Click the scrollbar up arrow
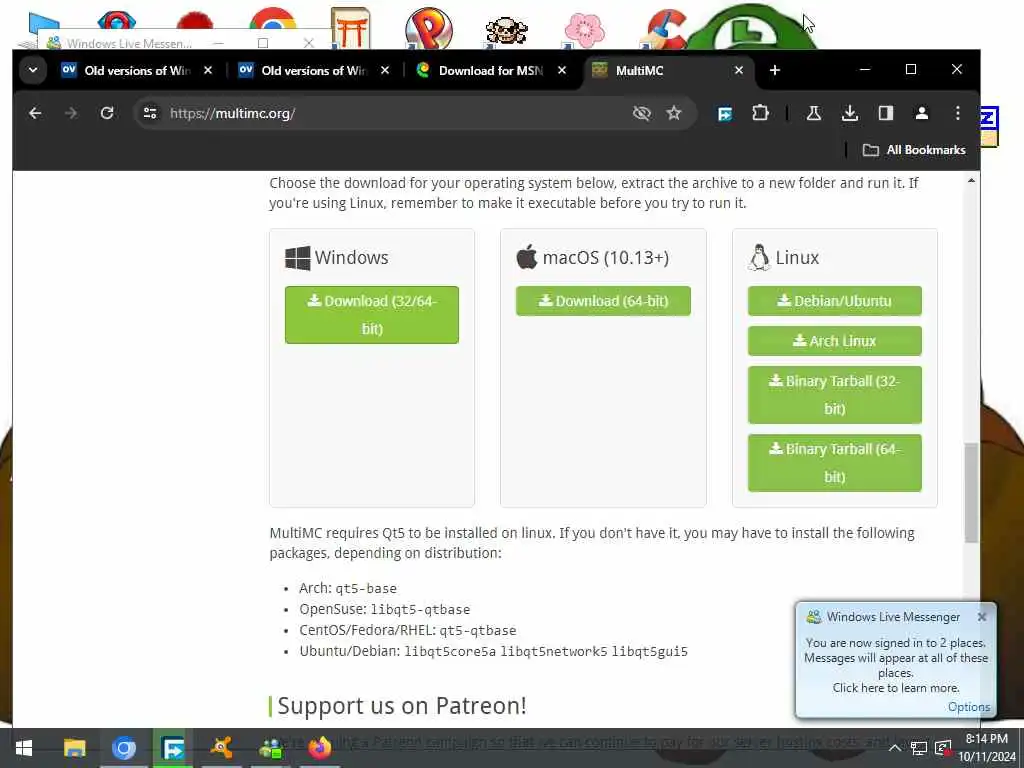The image size is (1024, 768). tap(971, 180)
